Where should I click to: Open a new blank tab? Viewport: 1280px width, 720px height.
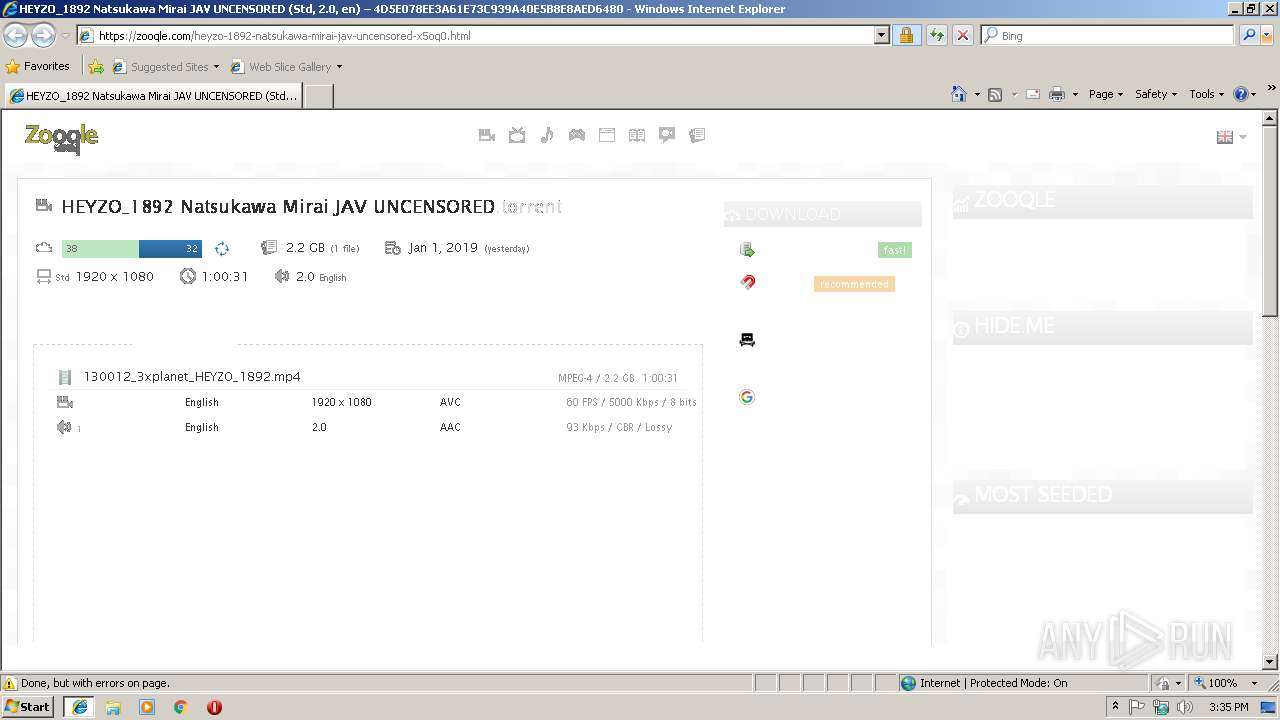(x=318, y=96)
